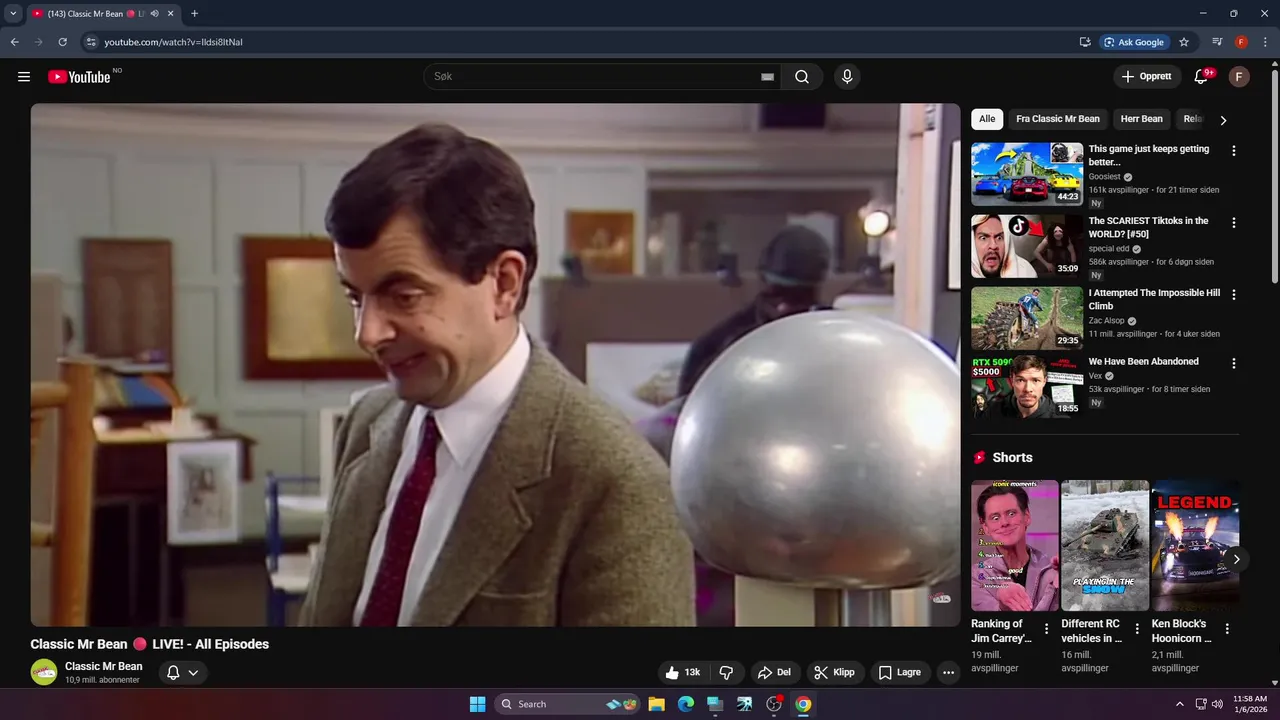1280x720 pixels.
Task: Go back in Chrome browser
Action: [x=14, y=42]
